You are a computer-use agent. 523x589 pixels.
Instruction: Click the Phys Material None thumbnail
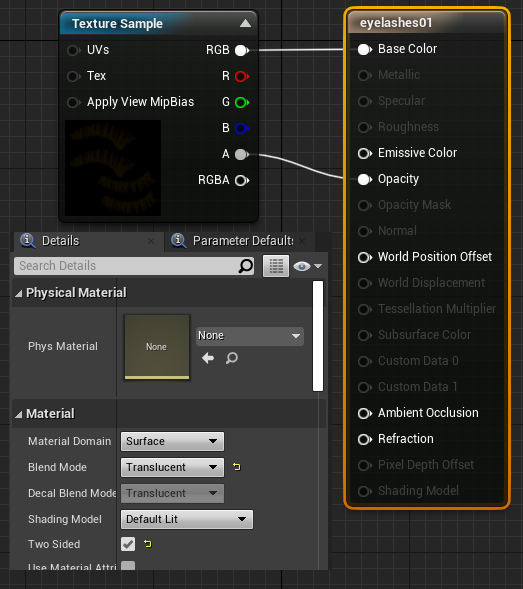pyautogui.click(x=157, y=347)
